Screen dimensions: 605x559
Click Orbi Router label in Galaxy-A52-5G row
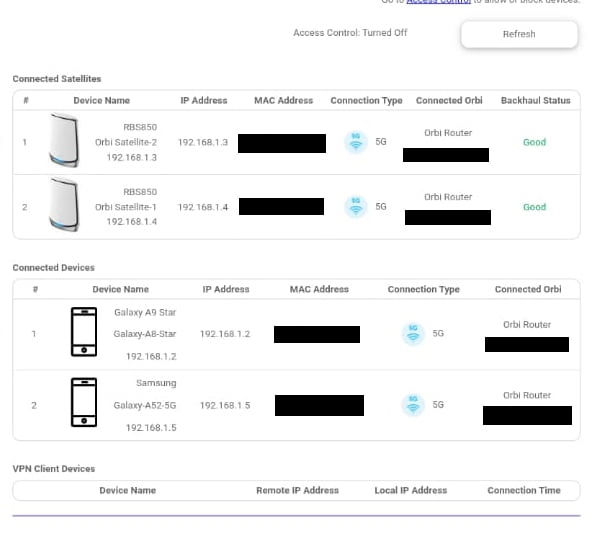coord(527,395)
